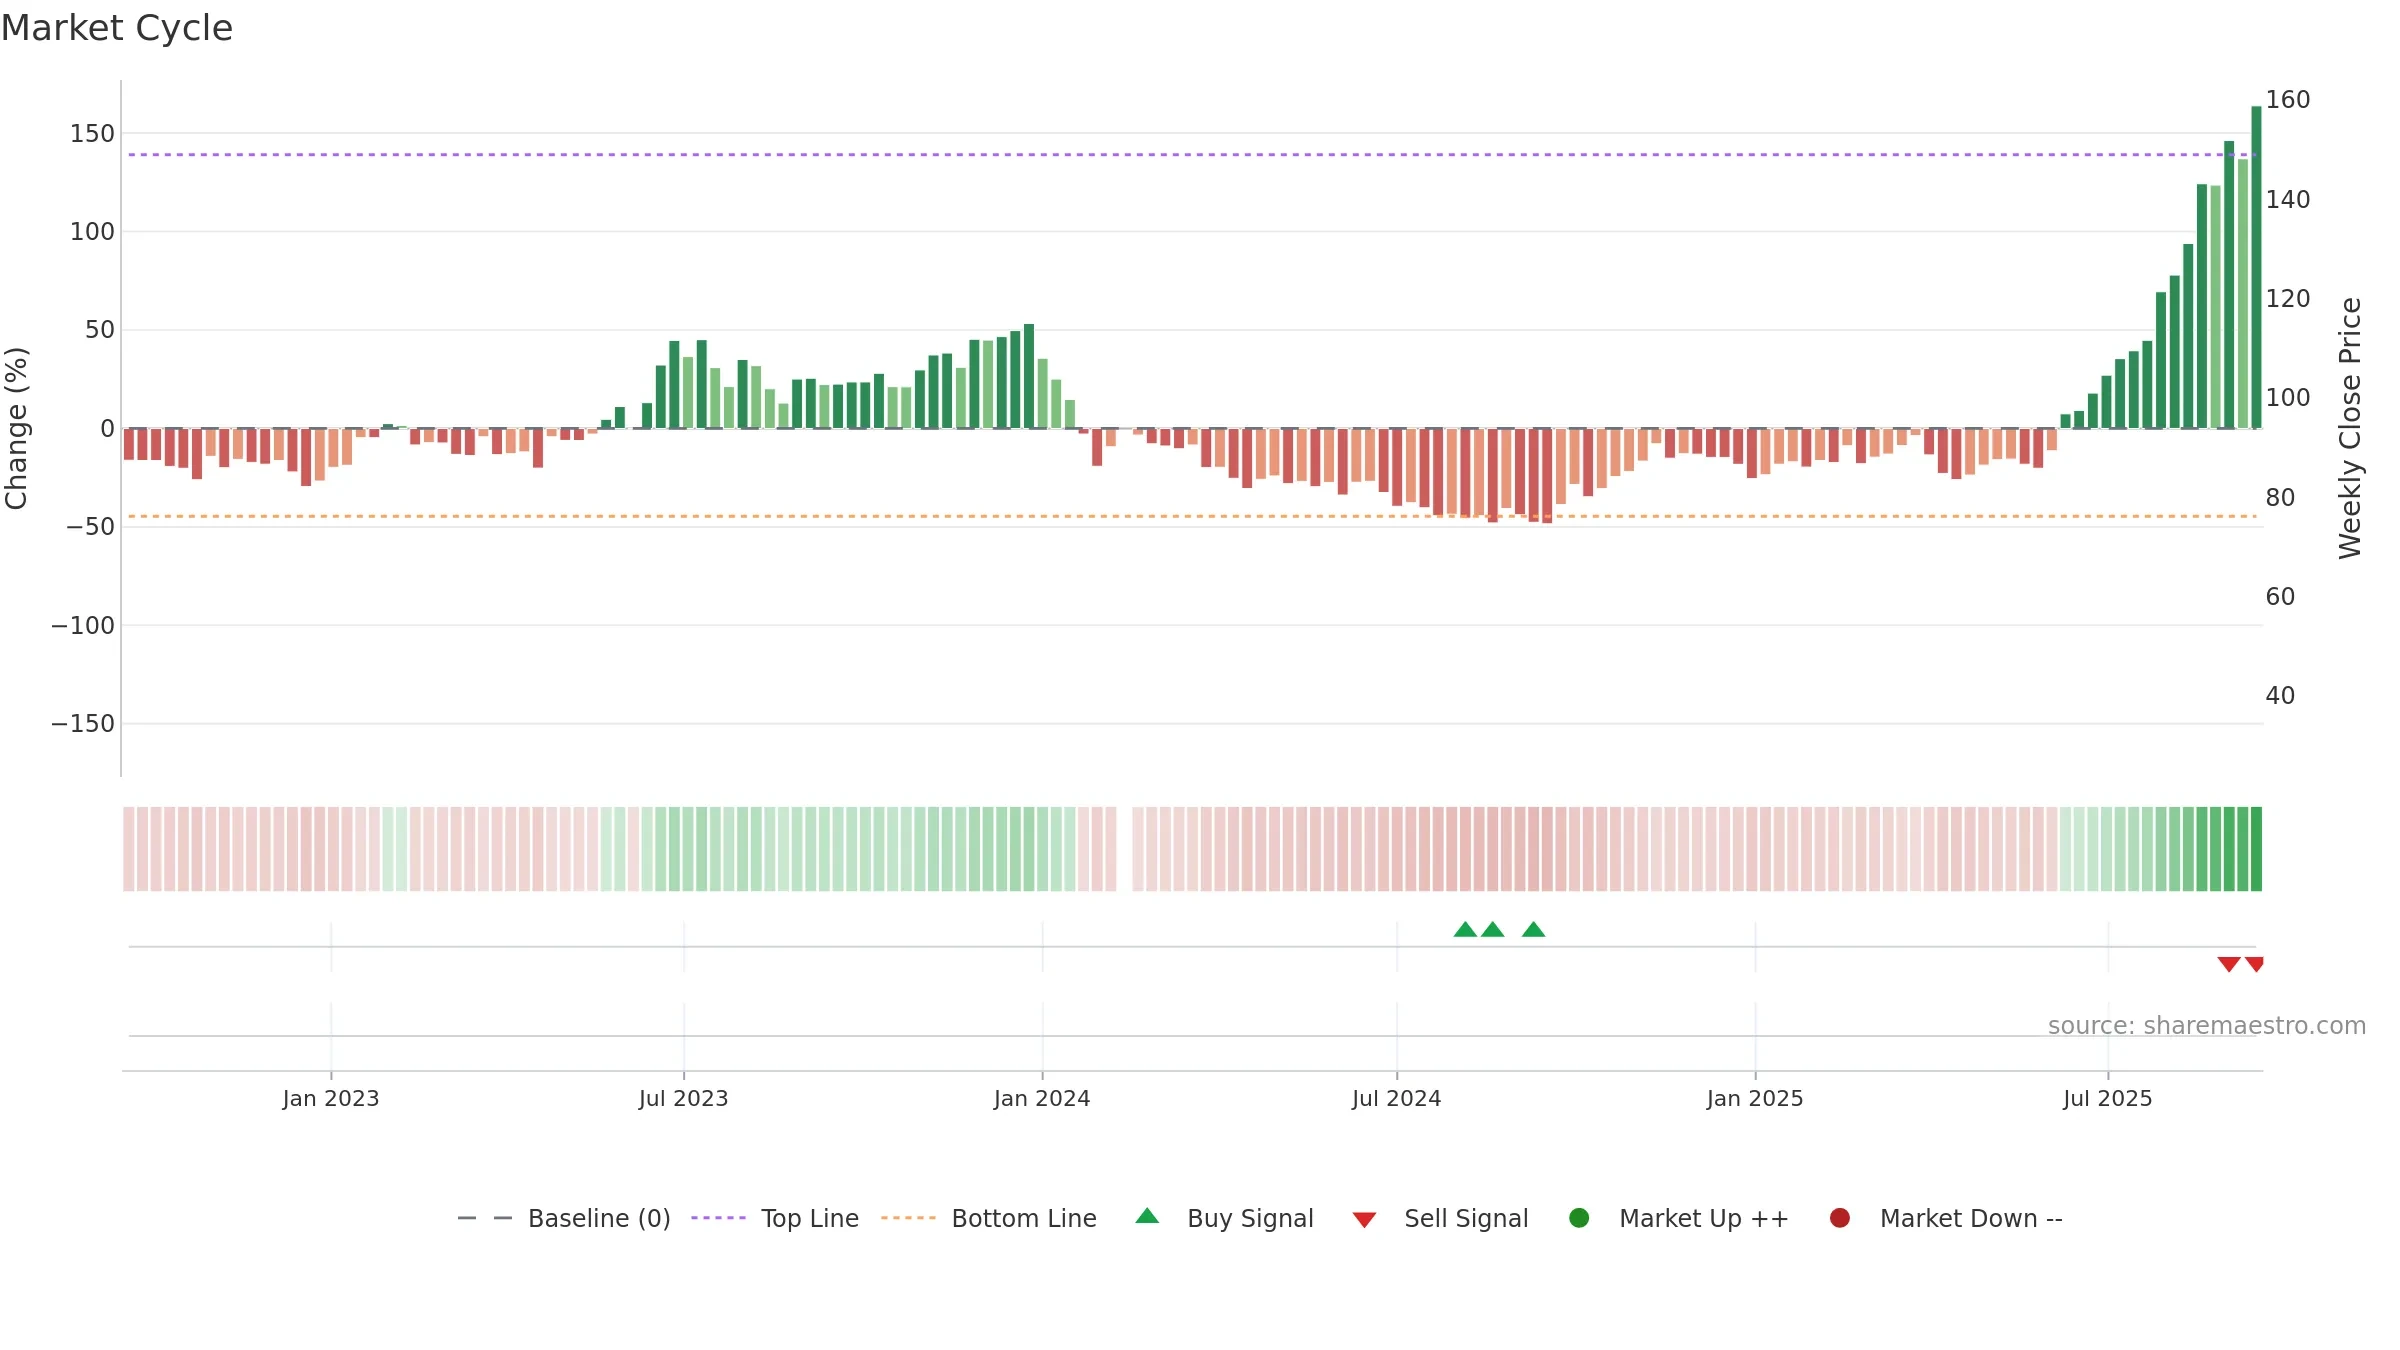Click the Jul 2023 x-axis label

[x=684, y=1098]
